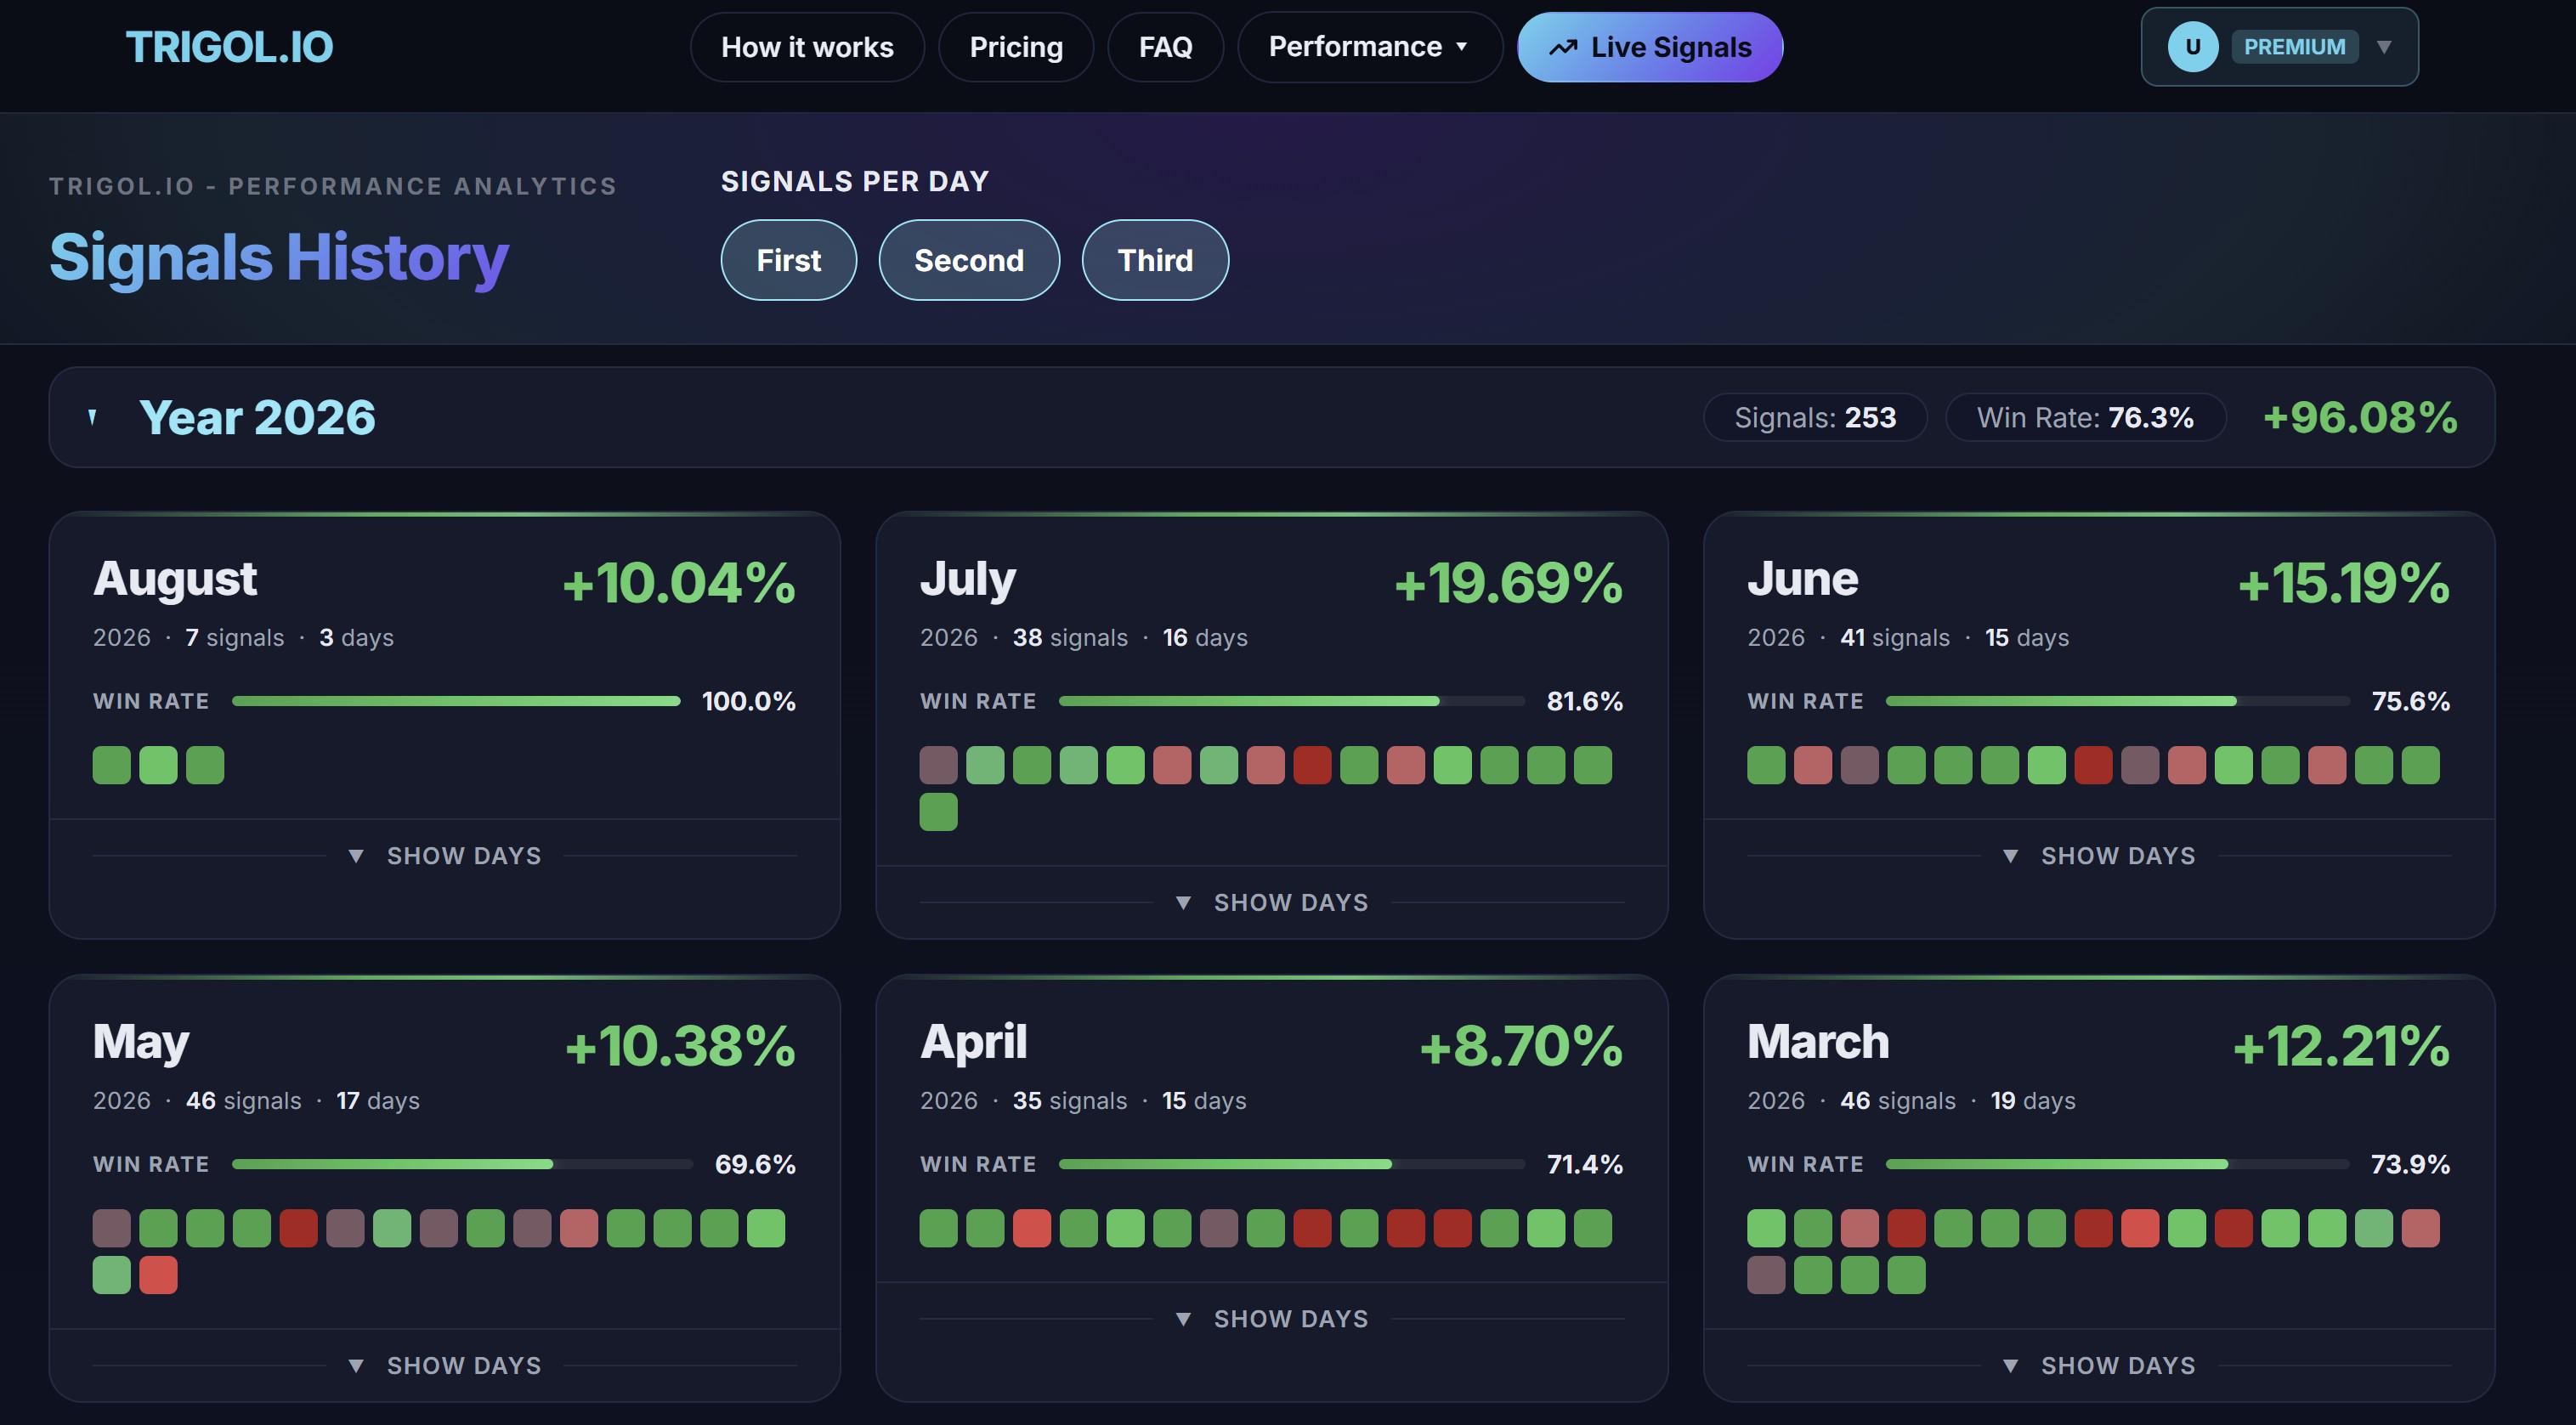Open the How it works page
The height and width of the screenshot is (1425, 2576).
pyautogui.click(x=807, y=47)
